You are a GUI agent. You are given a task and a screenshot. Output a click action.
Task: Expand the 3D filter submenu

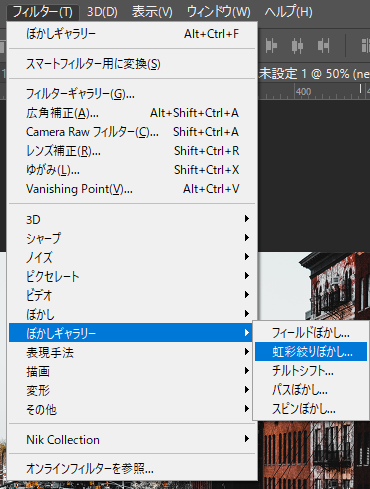[x=132, y=219]
